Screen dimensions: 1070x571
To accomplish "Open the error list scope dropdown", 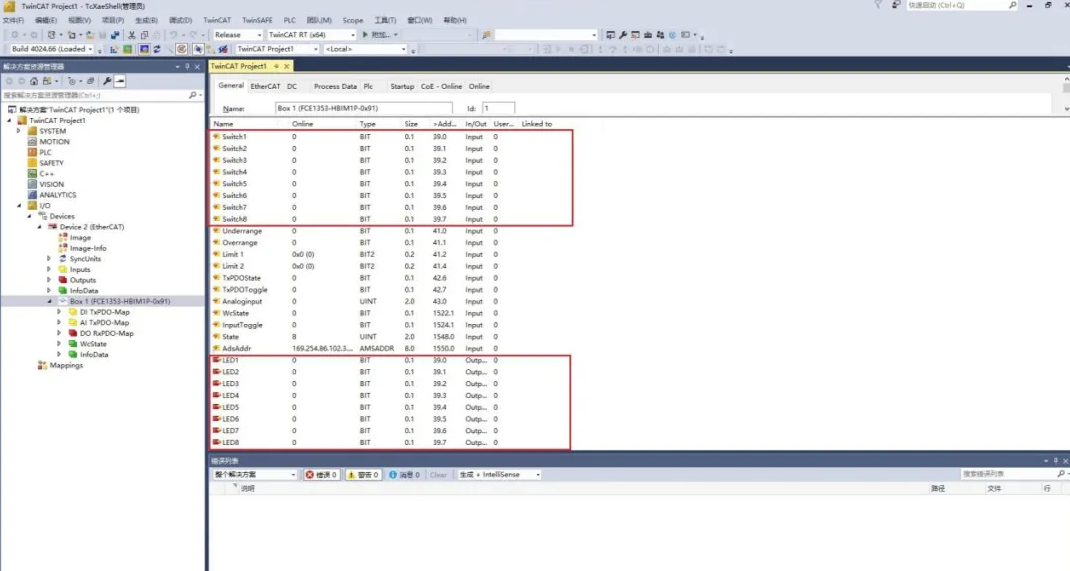I will (x=255, y=475).
